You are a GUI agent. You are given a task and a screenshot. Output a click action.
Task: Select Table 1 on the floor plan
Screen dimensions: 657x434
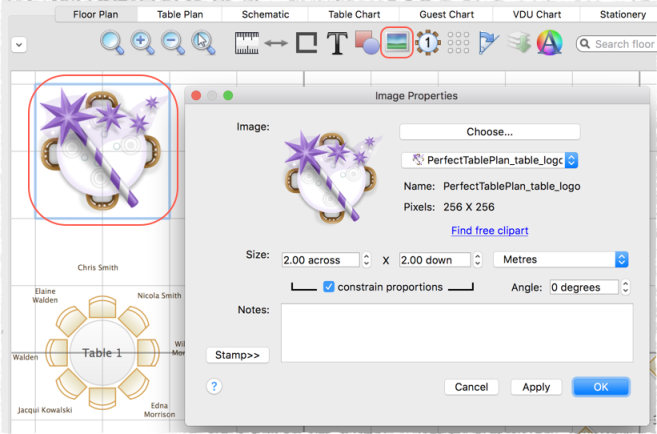coord(102,353)
